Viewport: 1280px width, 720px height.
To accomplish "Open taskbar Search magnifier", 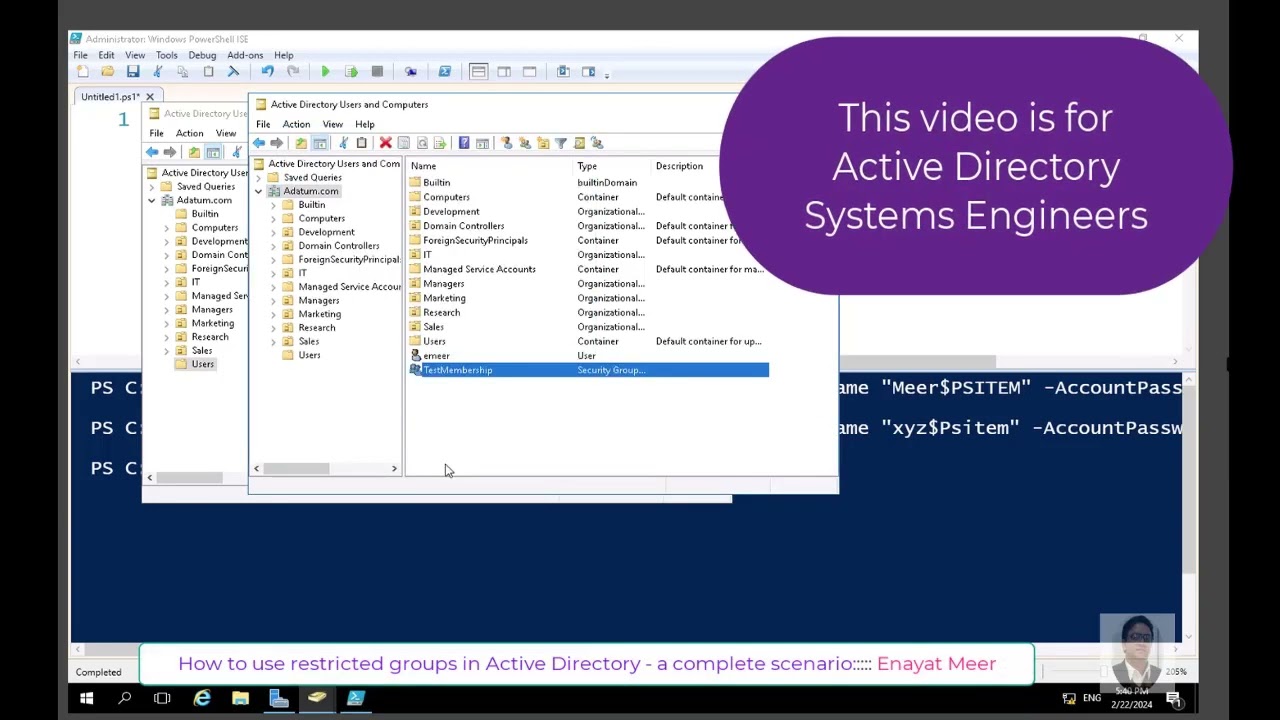I will [x=125, y=698].
